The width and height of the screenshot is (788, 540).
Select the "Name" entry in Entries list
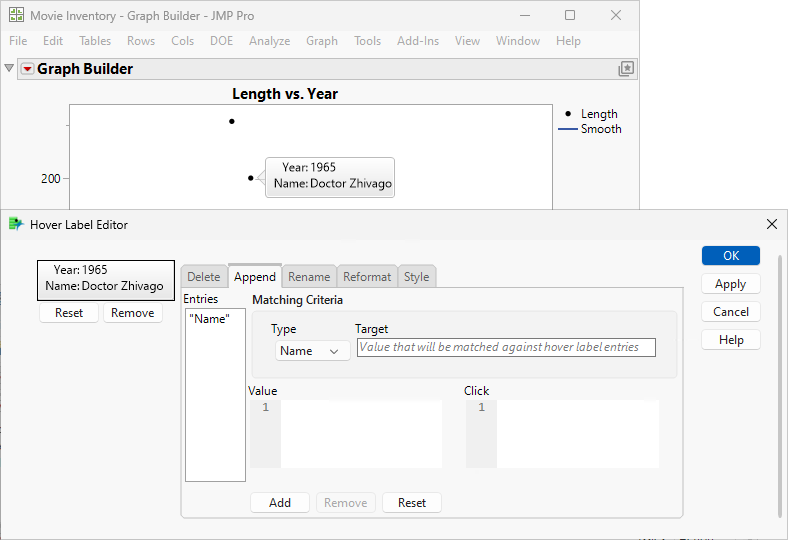[x=211, y=319]
